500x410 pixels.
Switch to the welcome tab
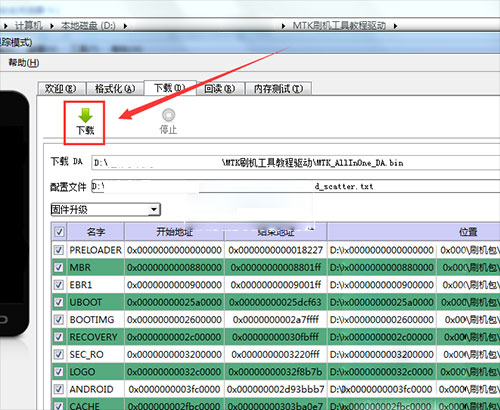click(x=61, y=89)
